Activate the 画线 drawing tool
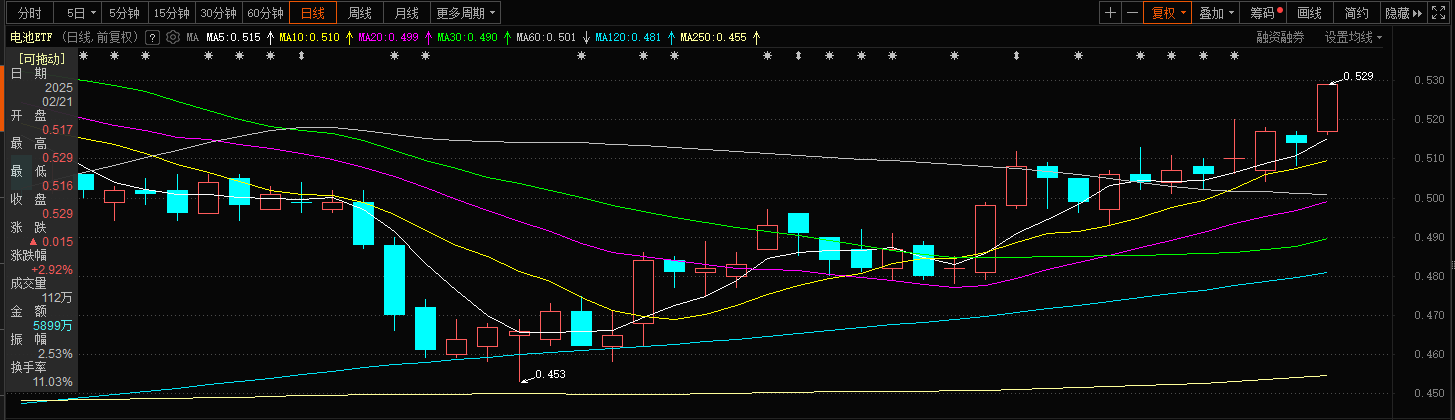 tap(1309, 13)
